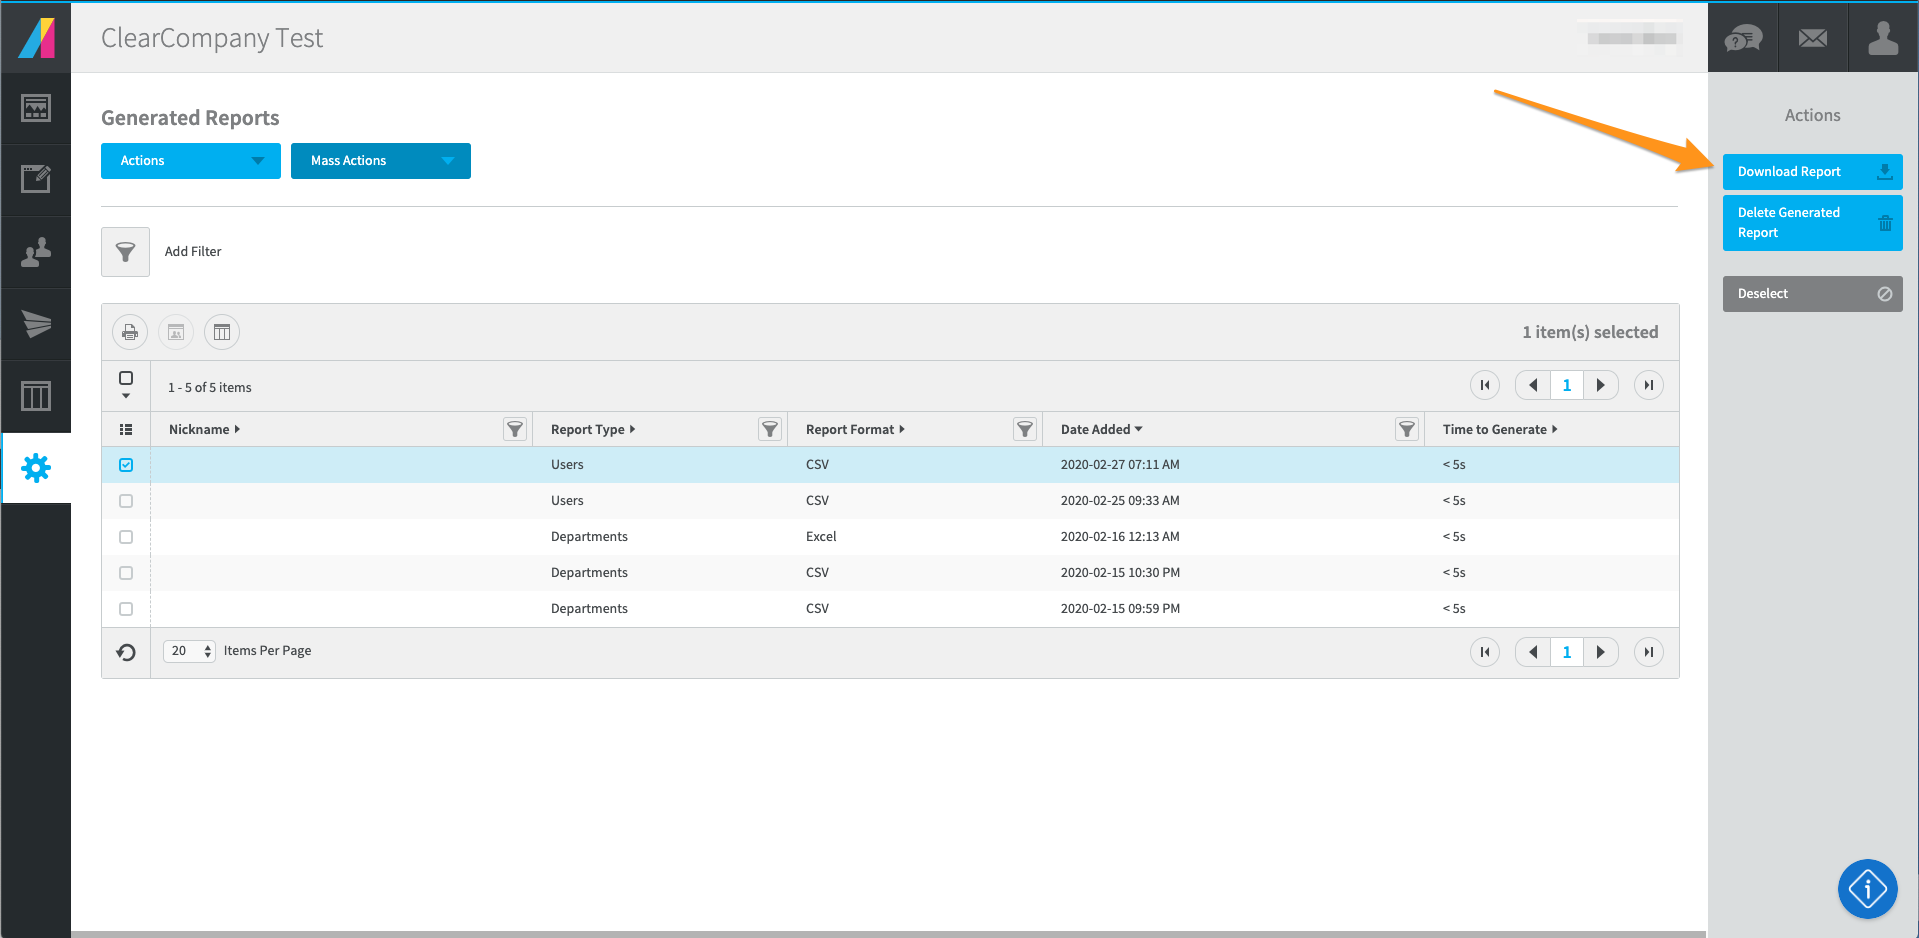Go to last page in top pager
Screen dimensions: 1919x938
coord(1649,385)
